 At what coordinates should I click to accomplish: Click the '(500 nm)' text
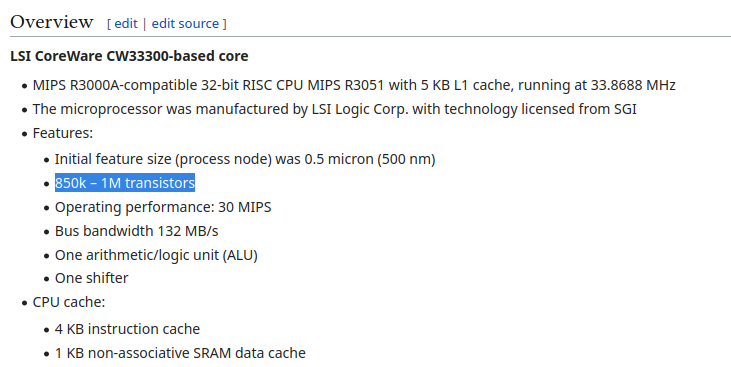(x=406, y=159)
